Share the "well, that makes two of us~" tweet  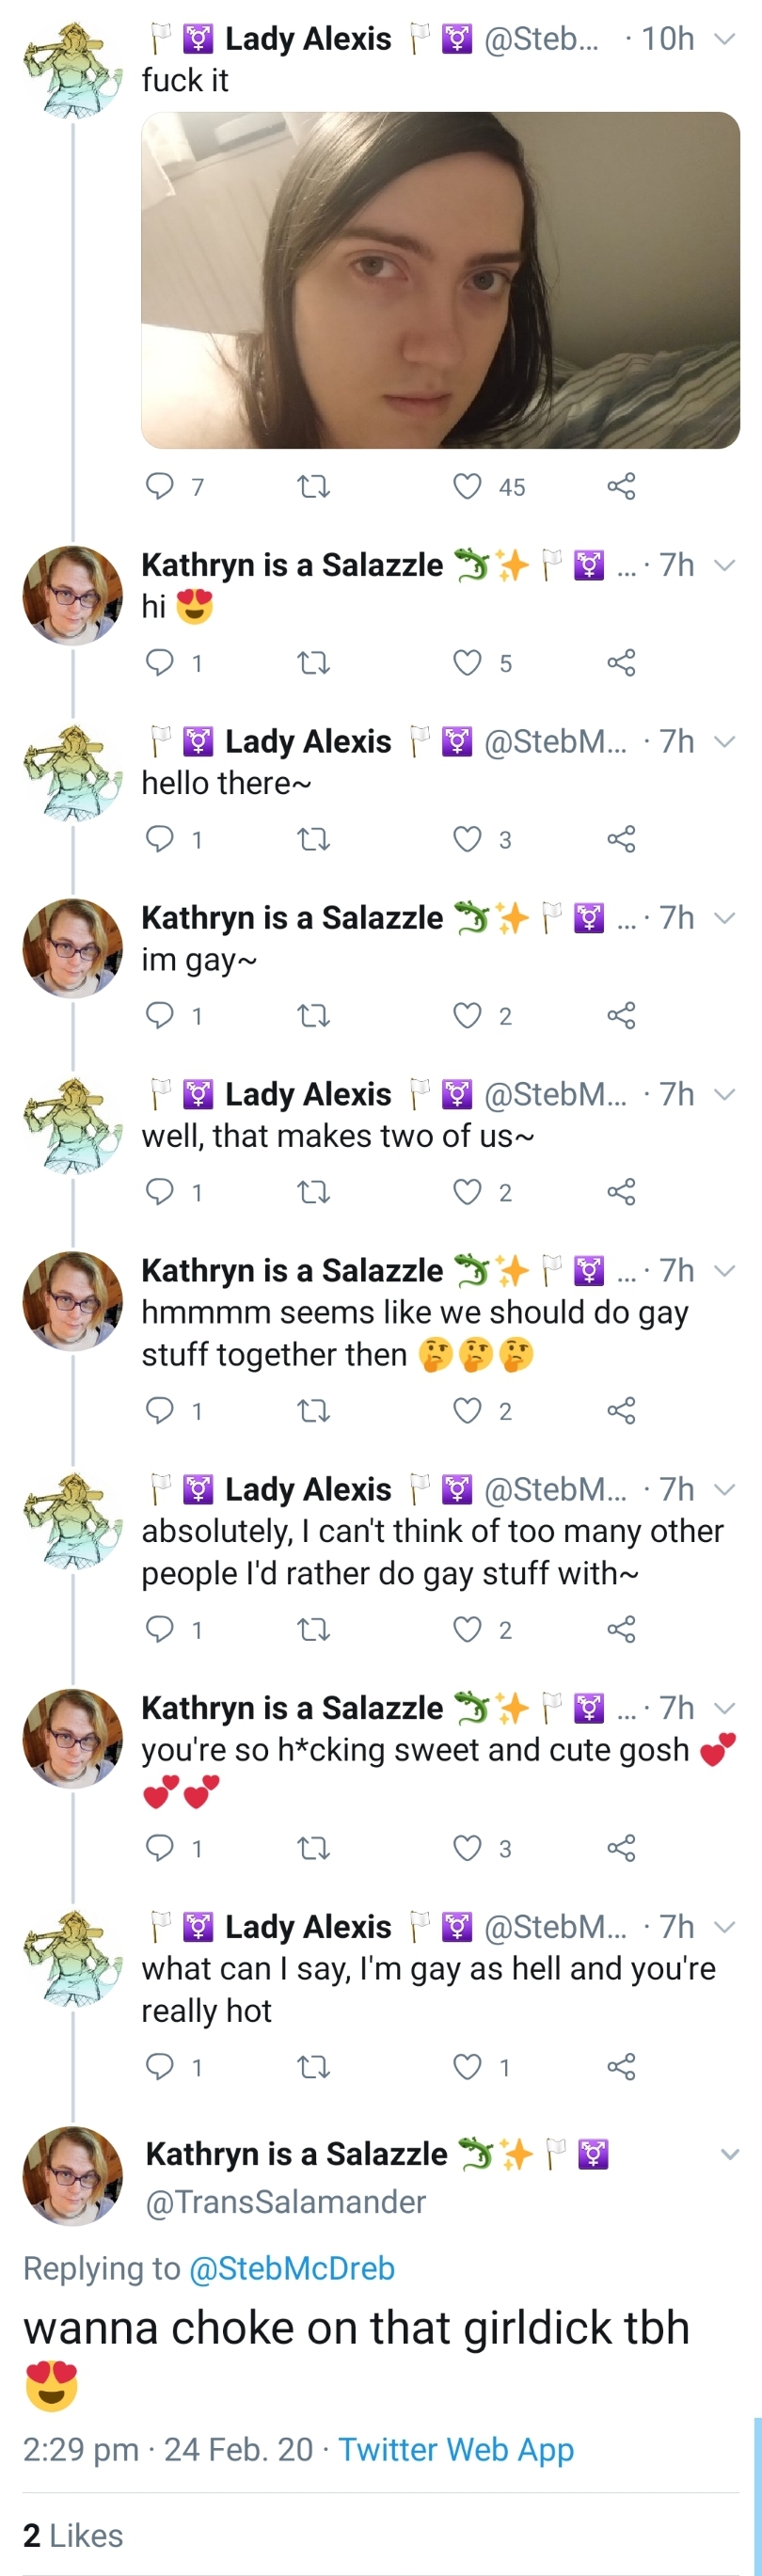pos(621,1191)
